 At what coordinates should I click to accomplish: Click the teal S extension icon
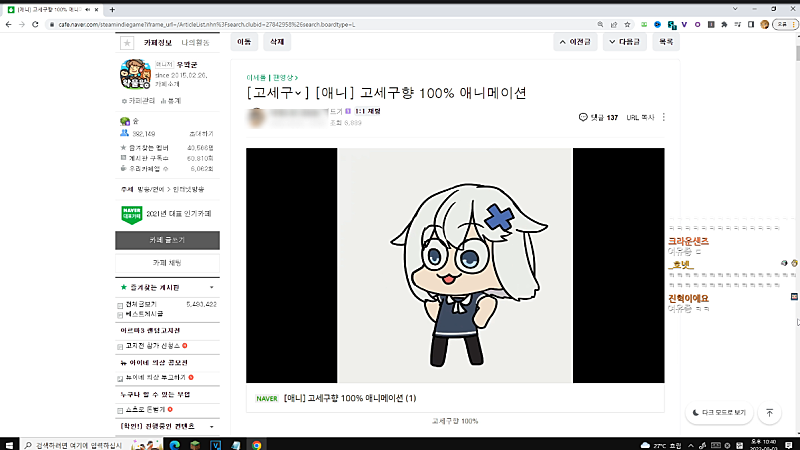coord(671,24)
